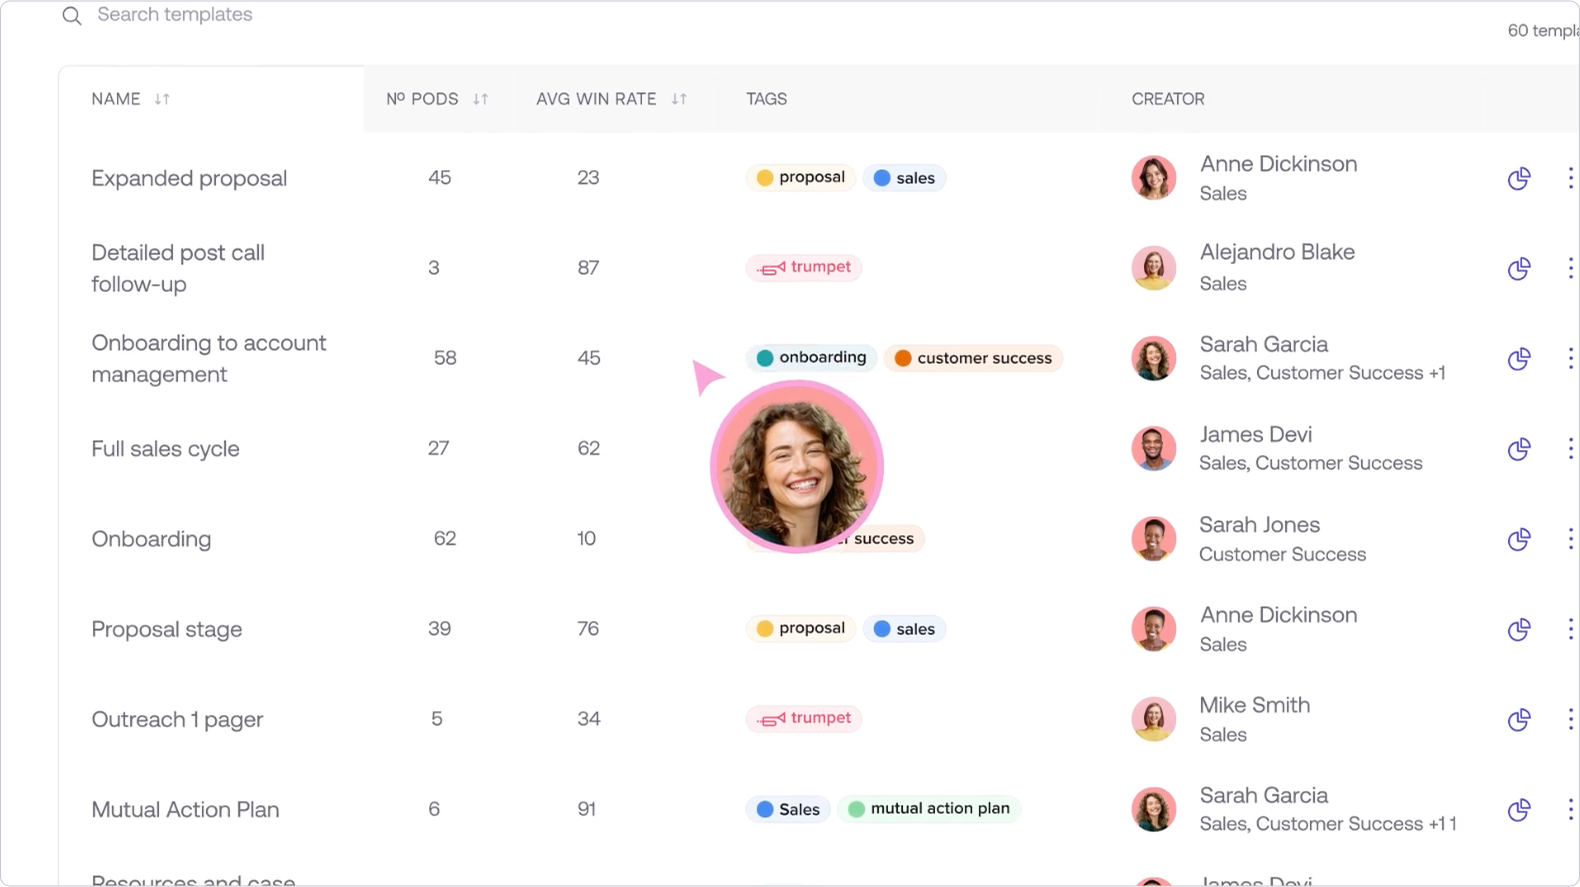Open the Outreach 1 pager template

pos(177,719)
